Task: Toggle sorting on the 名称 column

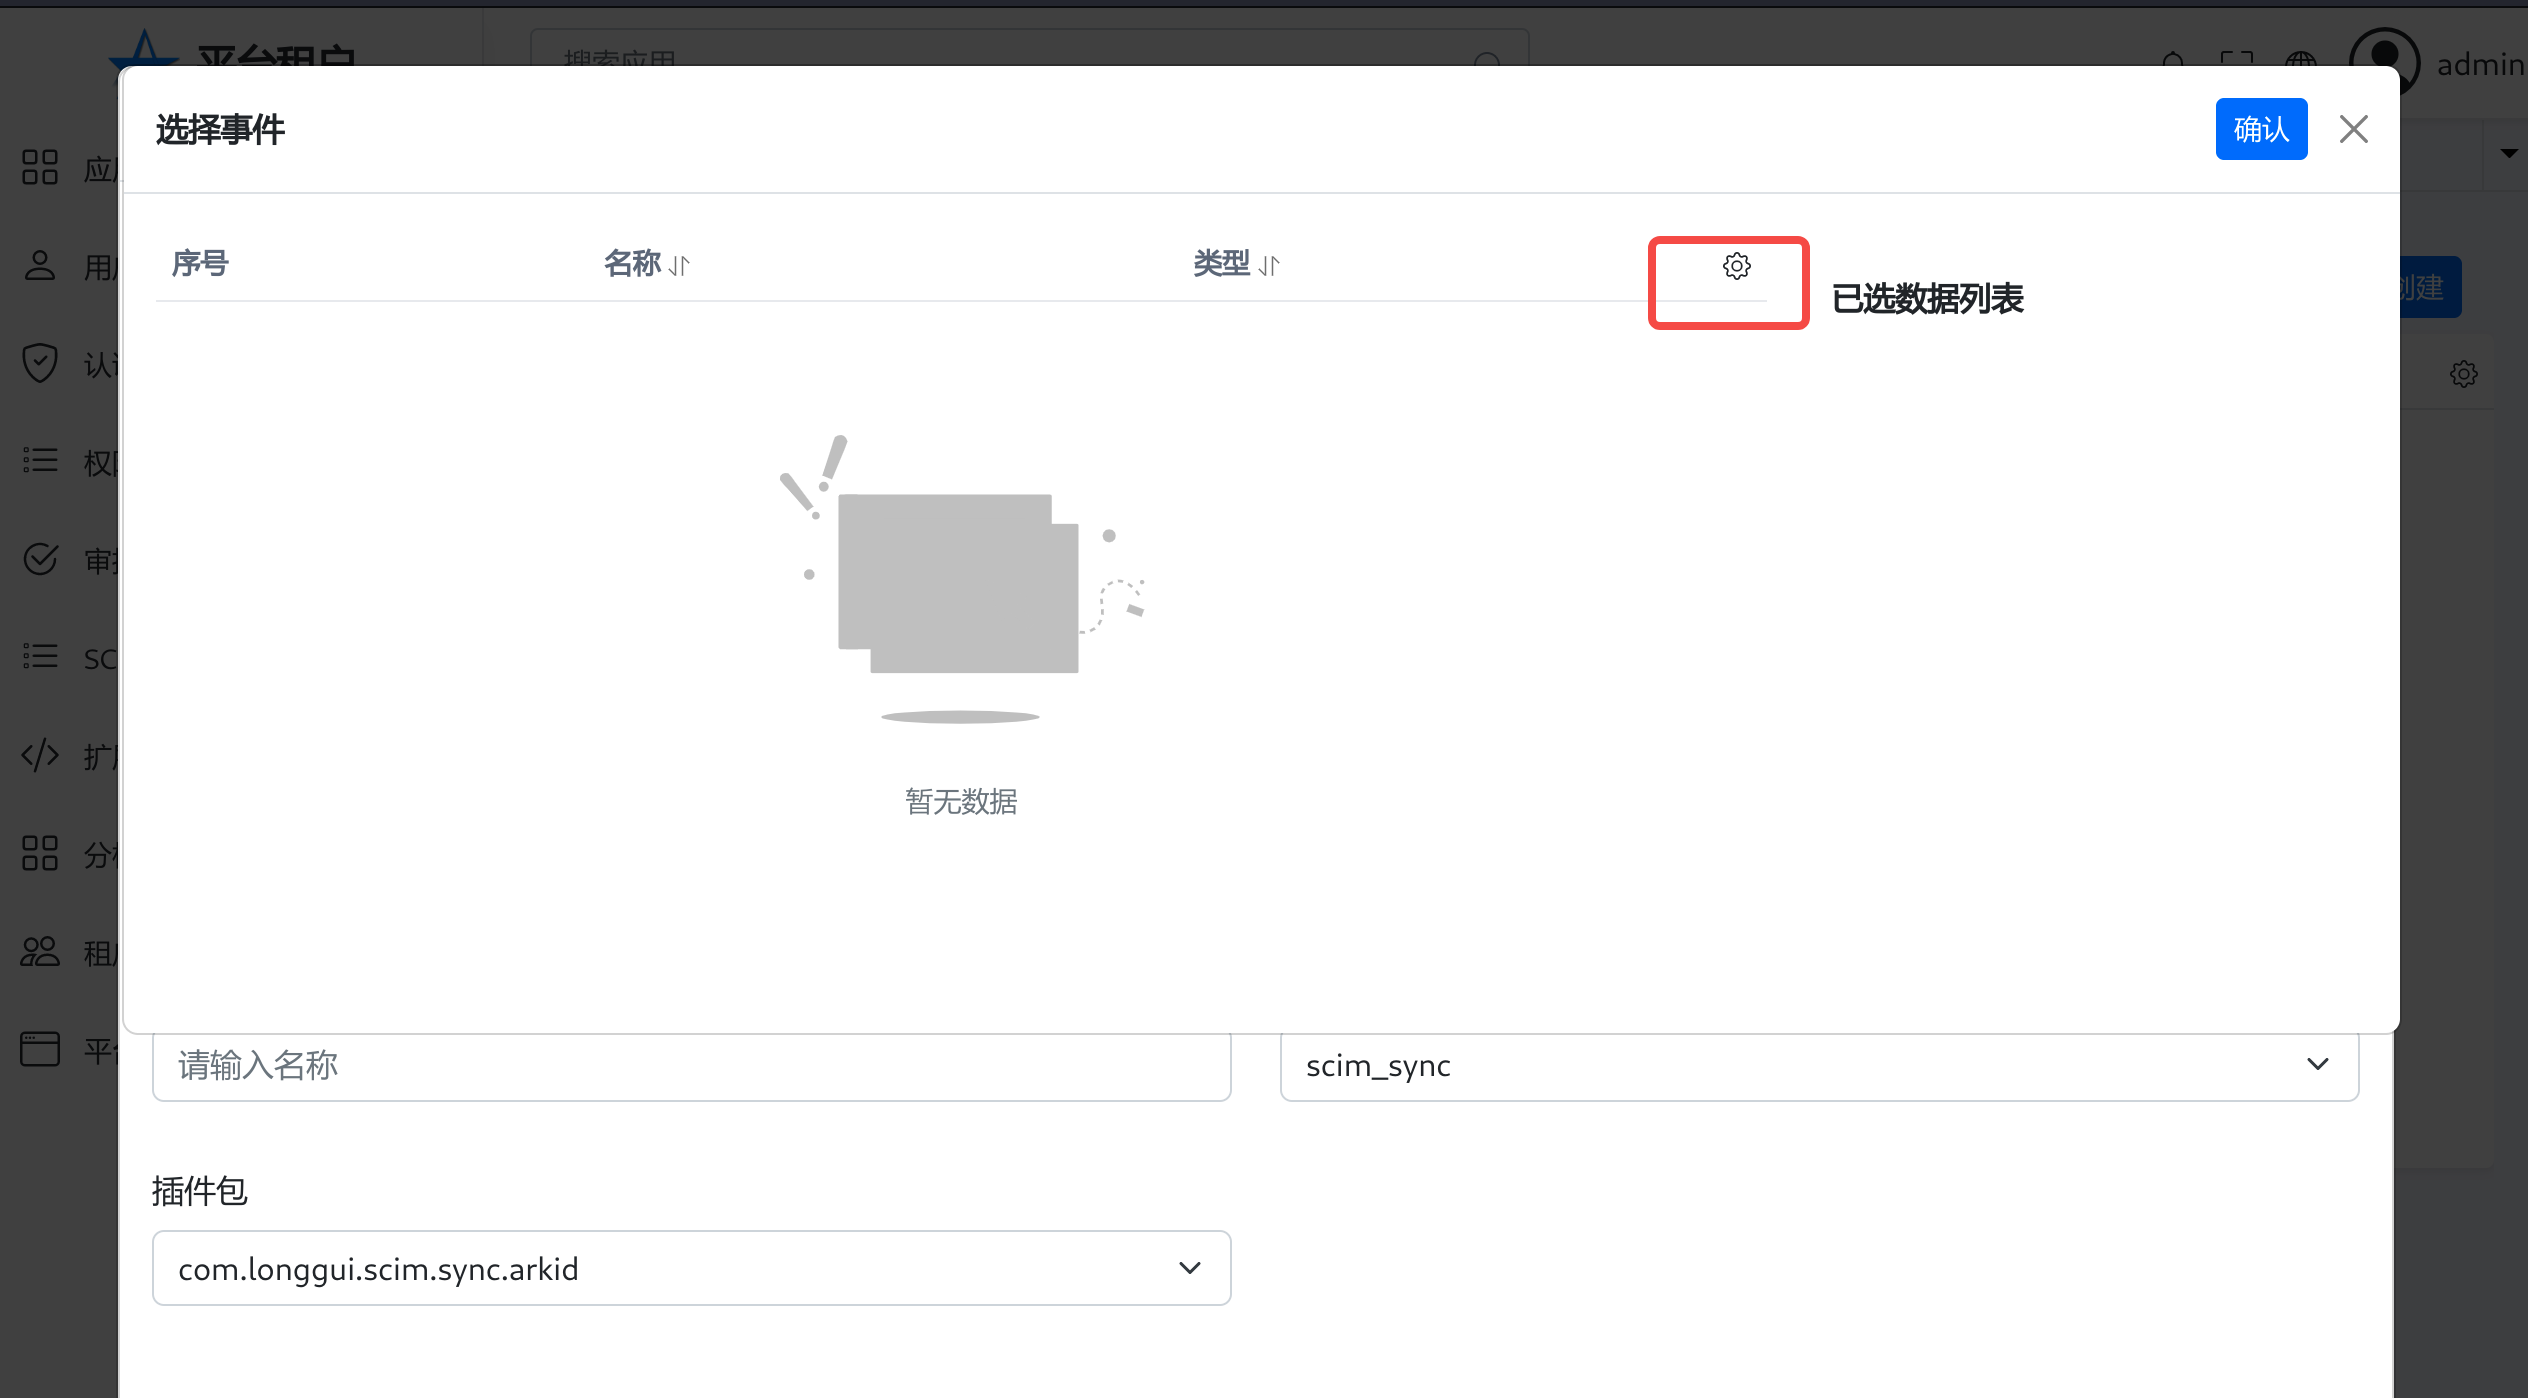Action: click(x=680, y=264)
